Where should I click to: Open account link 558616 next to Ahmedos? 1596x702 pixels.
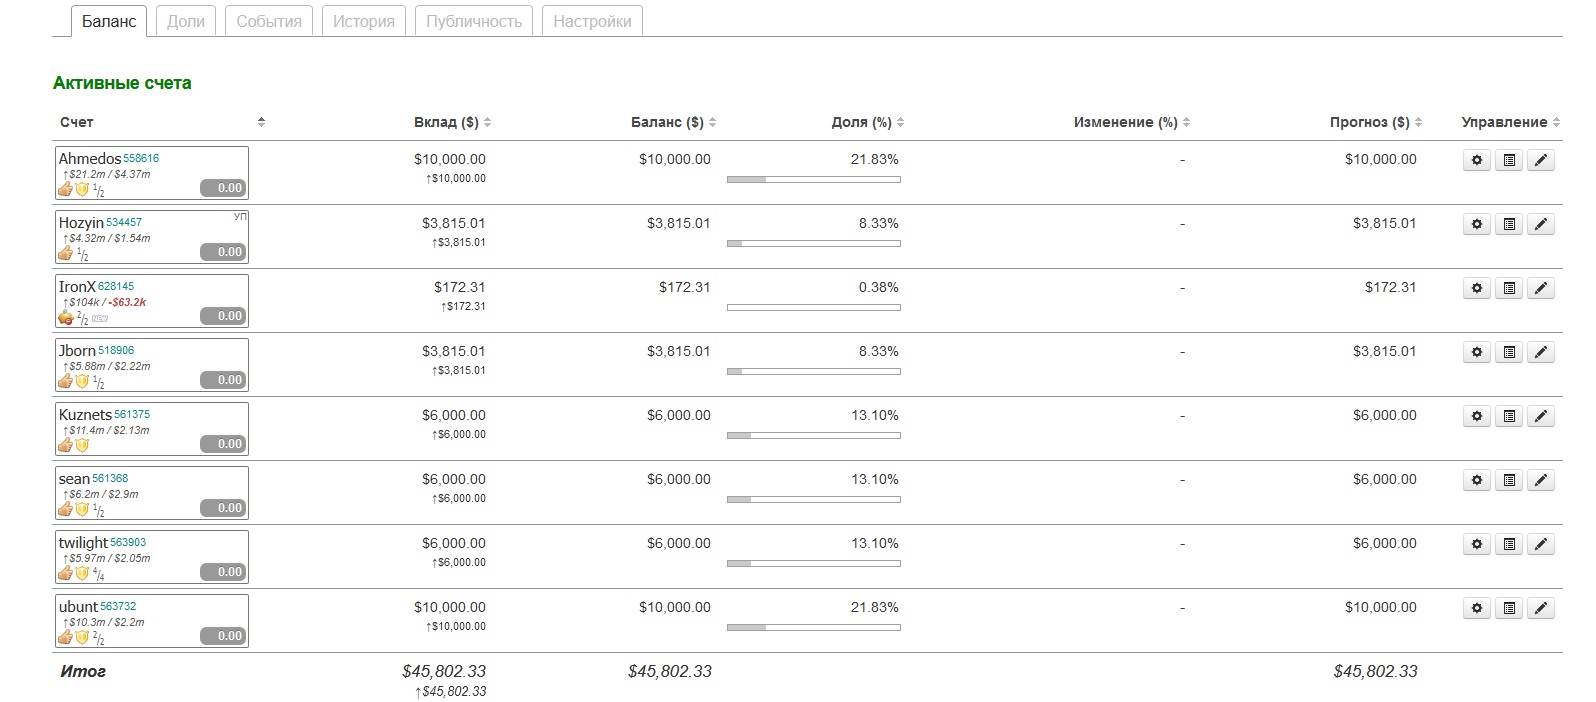[x=141, y=158]
